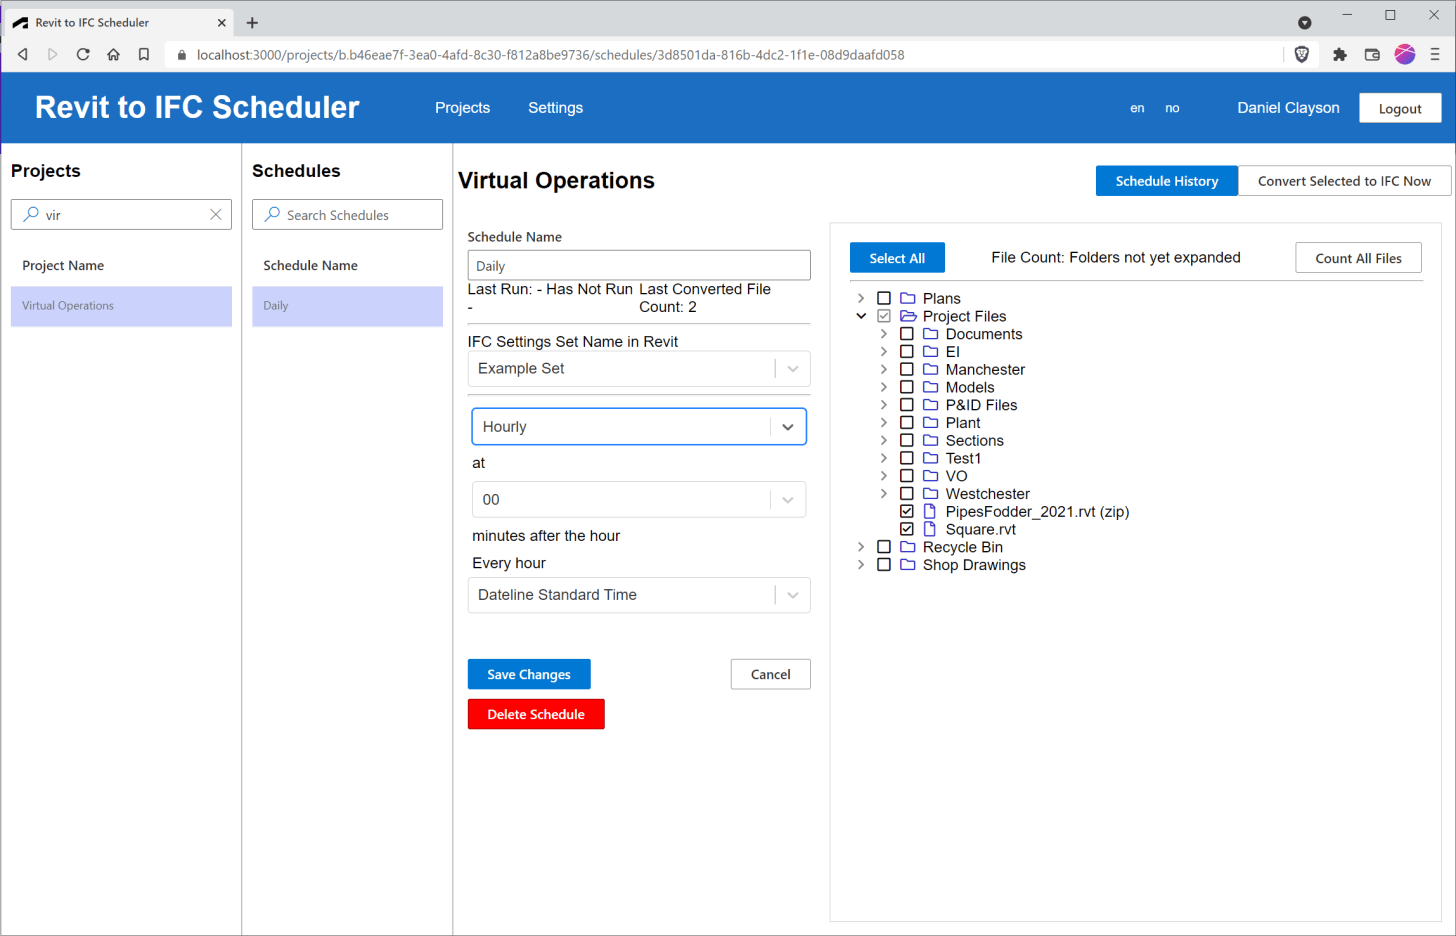Uncheck the PipesFodder_2021.rvt checkbox
The image size is (1456, 936).
point(907,511)
